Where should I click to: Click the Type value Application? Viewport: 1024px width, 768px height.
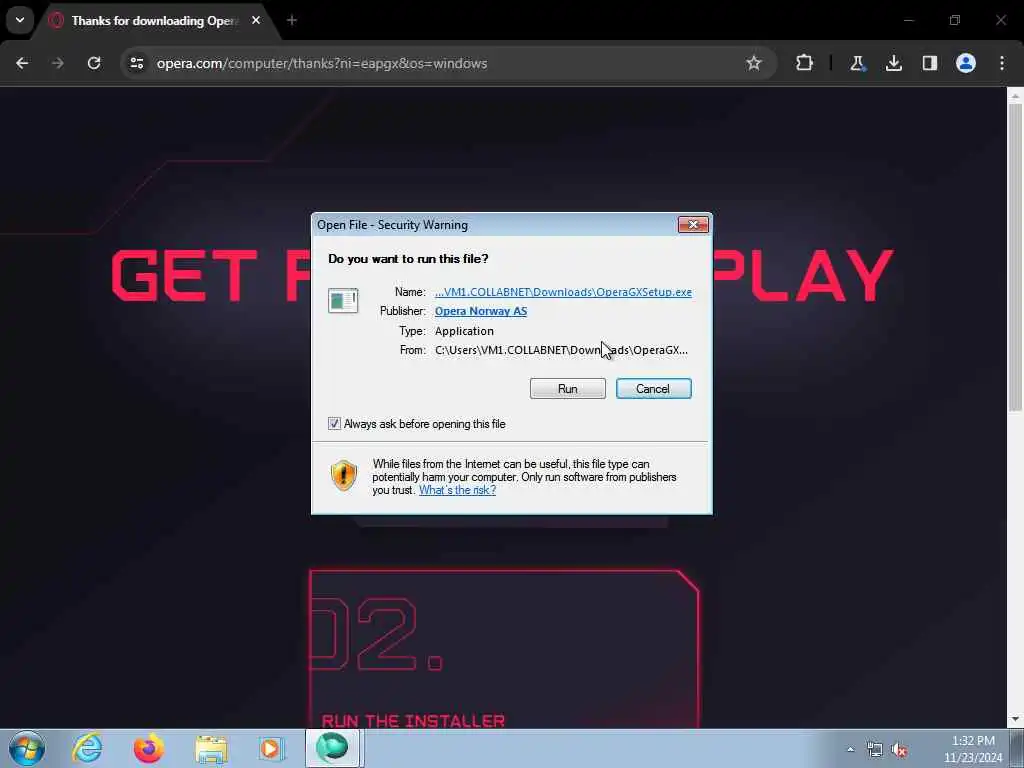click(x=464, y=331)
